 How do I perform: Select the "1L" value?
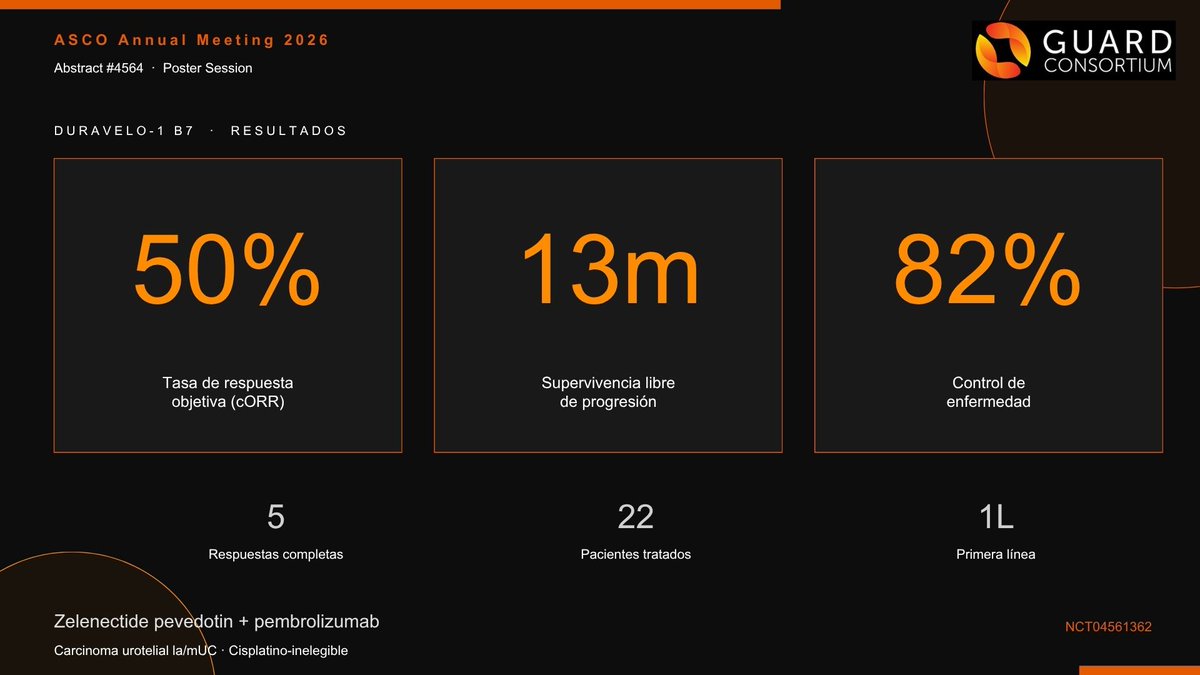pos(996,517)
